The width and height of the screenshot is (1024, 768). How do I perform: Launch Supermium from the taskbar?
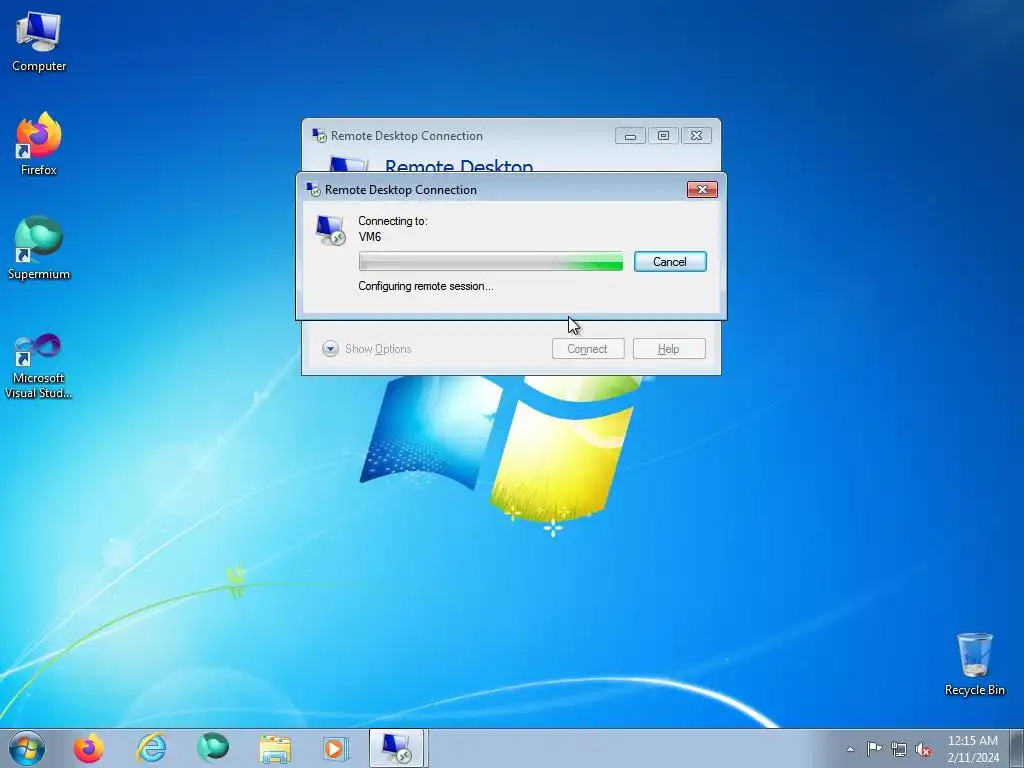(x=213, y=748)
